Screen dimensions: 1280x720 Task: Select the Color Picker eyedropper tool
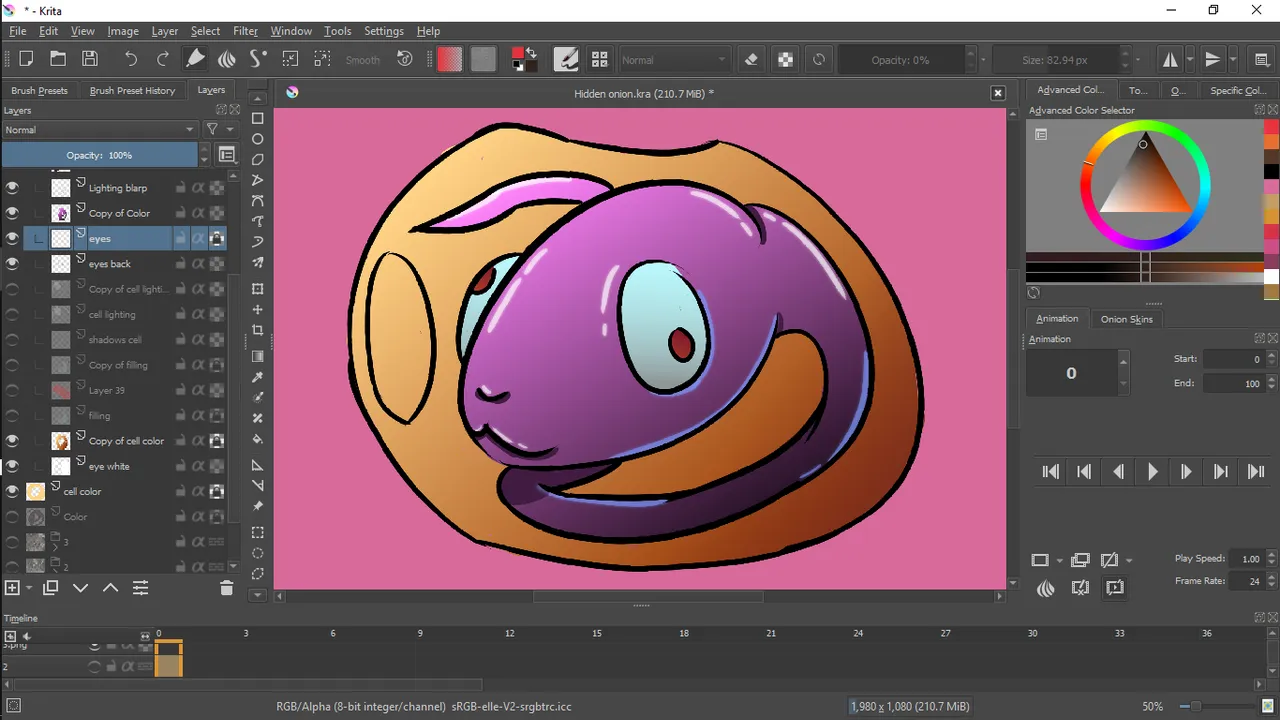point(257,377)
